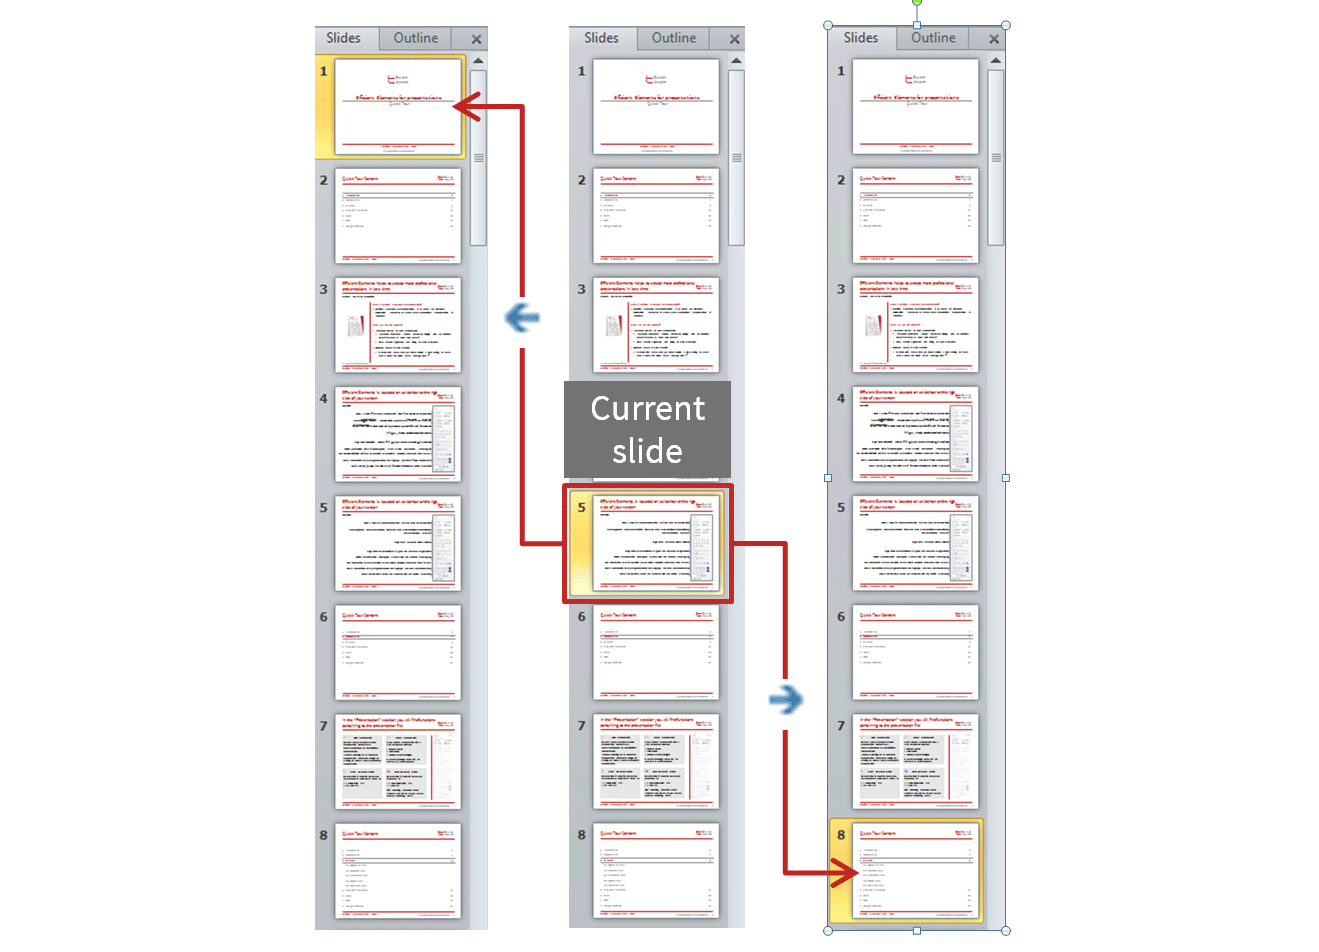Close the right slides panel
The width and height of the screenshot is (1319, 952).
(x=993, y=39)
